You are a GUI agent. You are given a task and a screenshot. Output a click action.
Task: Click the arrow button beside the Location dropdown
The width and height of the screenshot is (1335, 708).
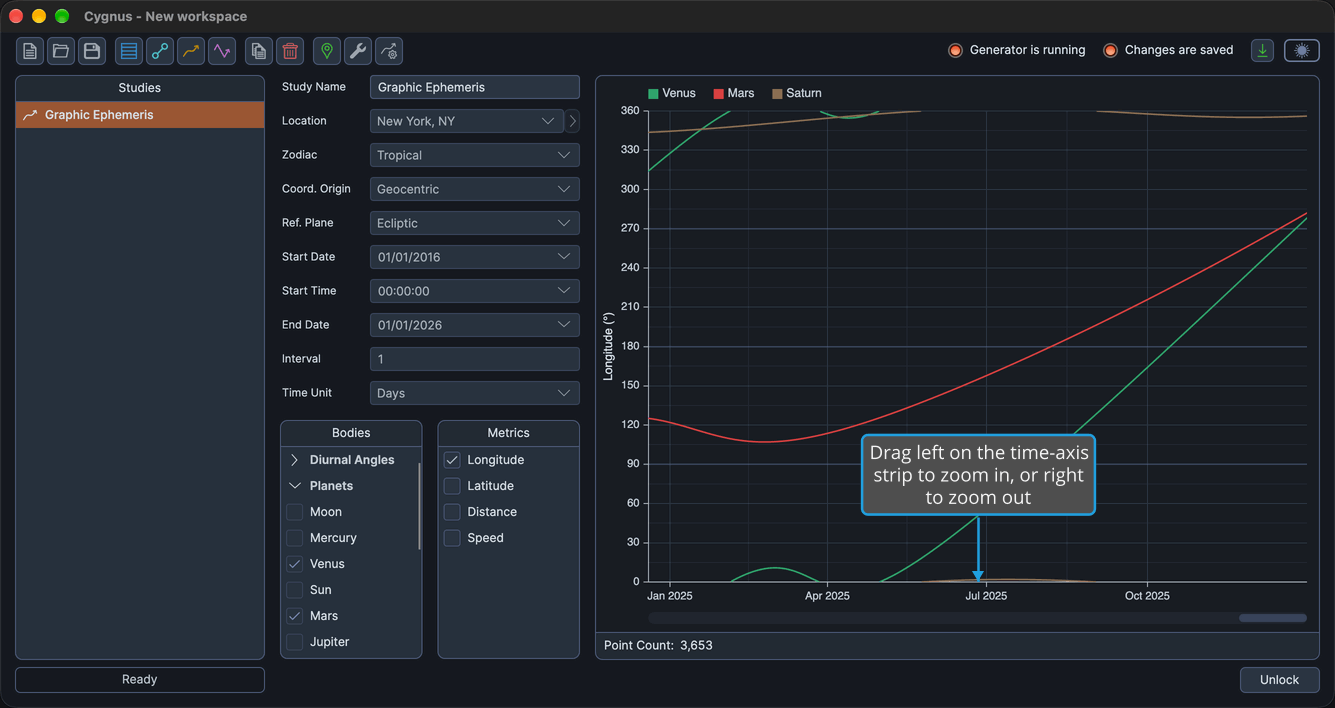572,121
